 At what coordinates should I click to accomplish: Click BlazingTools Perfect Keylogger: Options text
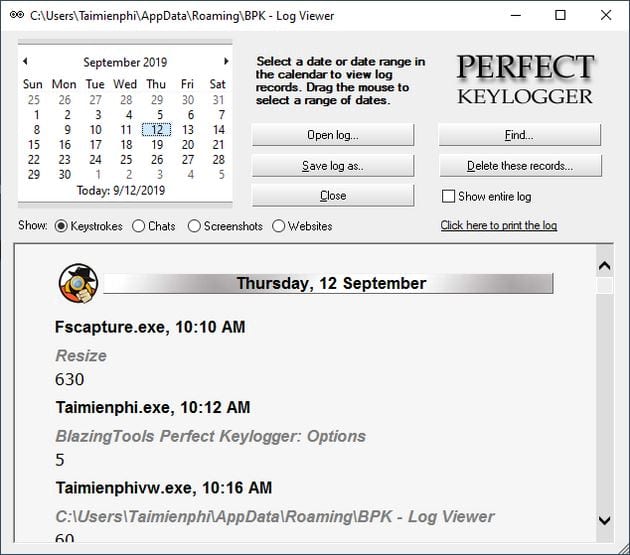coord(211,436)
